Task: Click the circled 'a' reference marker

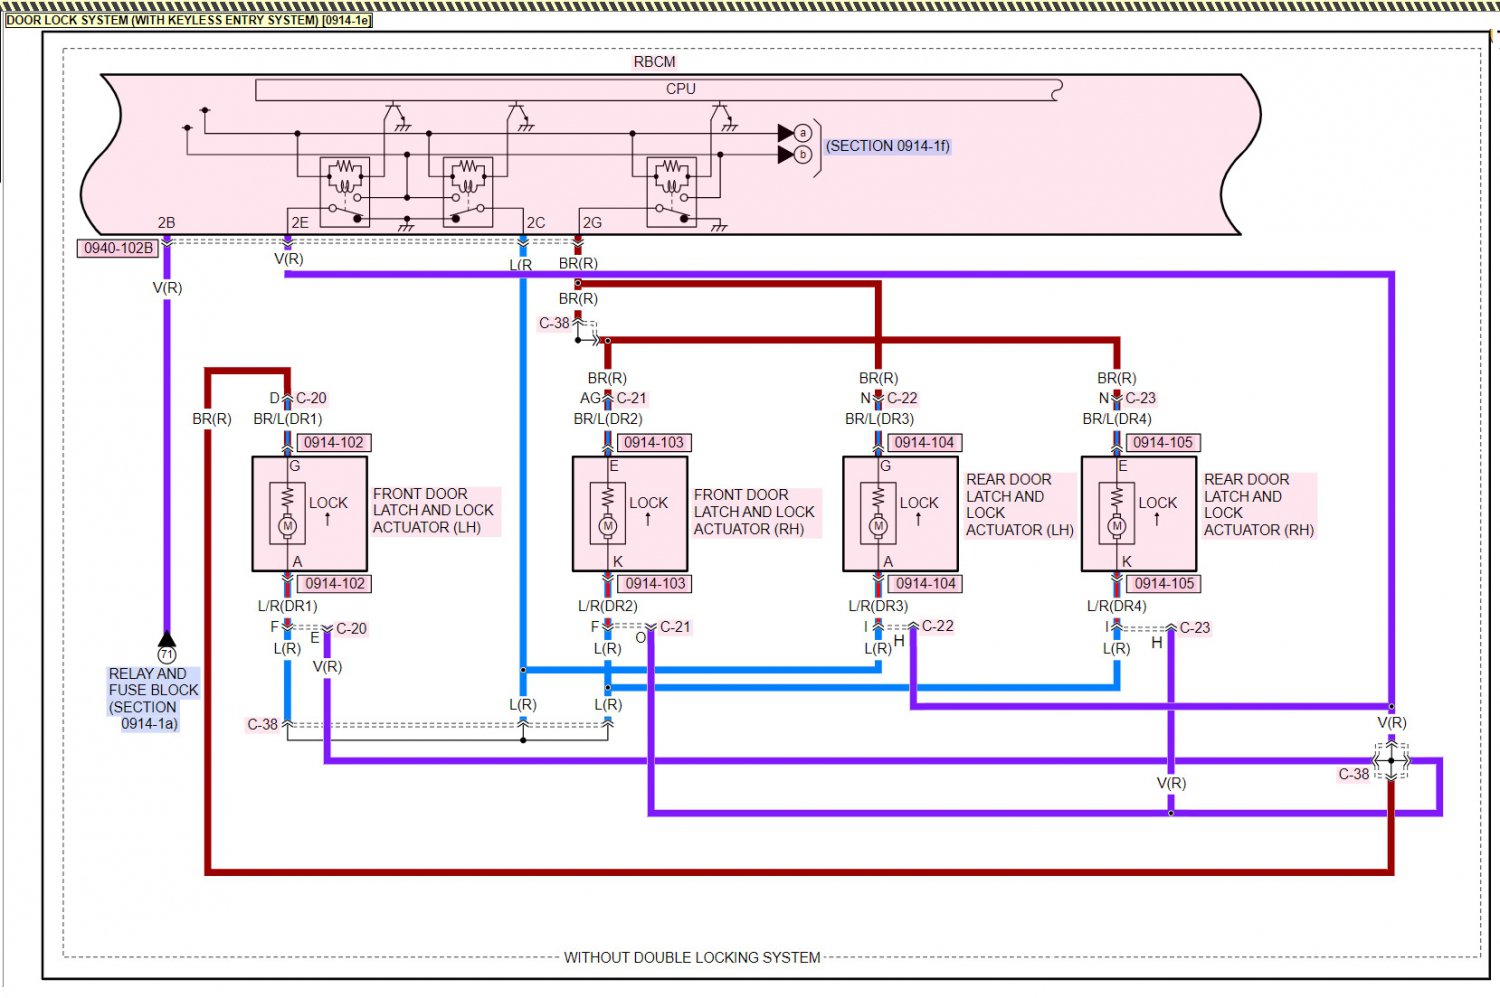Action: pyautogui.click(x=802, y=133)
